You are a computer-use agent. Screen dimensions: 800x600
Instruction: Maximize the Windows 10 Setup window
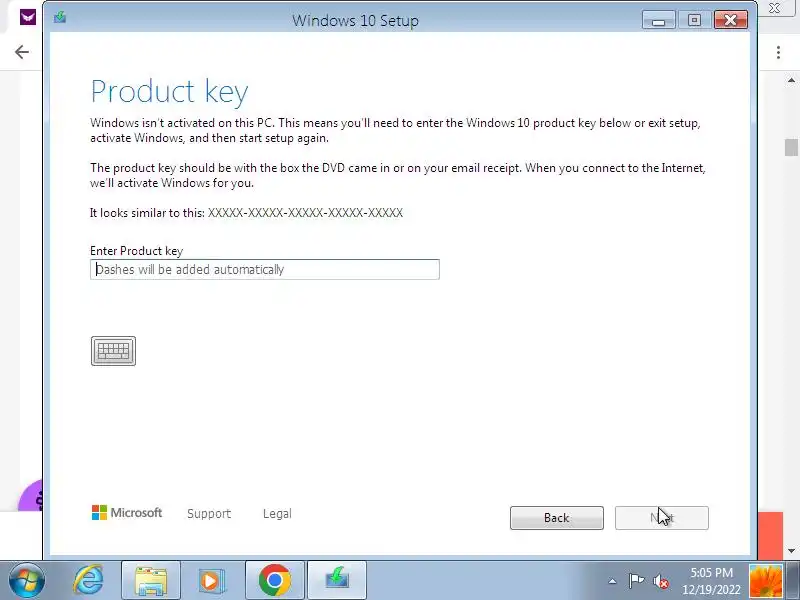694,20
